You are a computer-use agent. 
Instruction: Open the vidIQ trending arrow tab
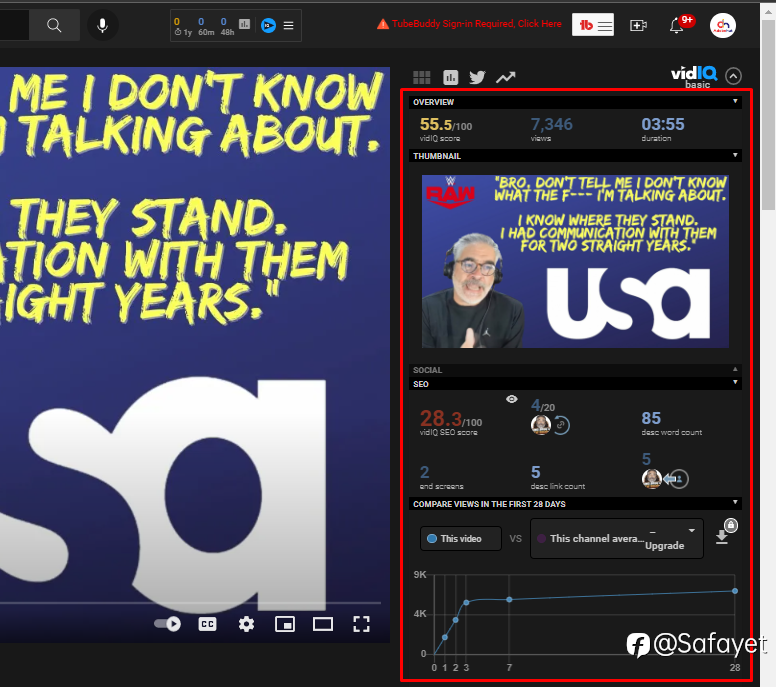[x=506, y=77]
